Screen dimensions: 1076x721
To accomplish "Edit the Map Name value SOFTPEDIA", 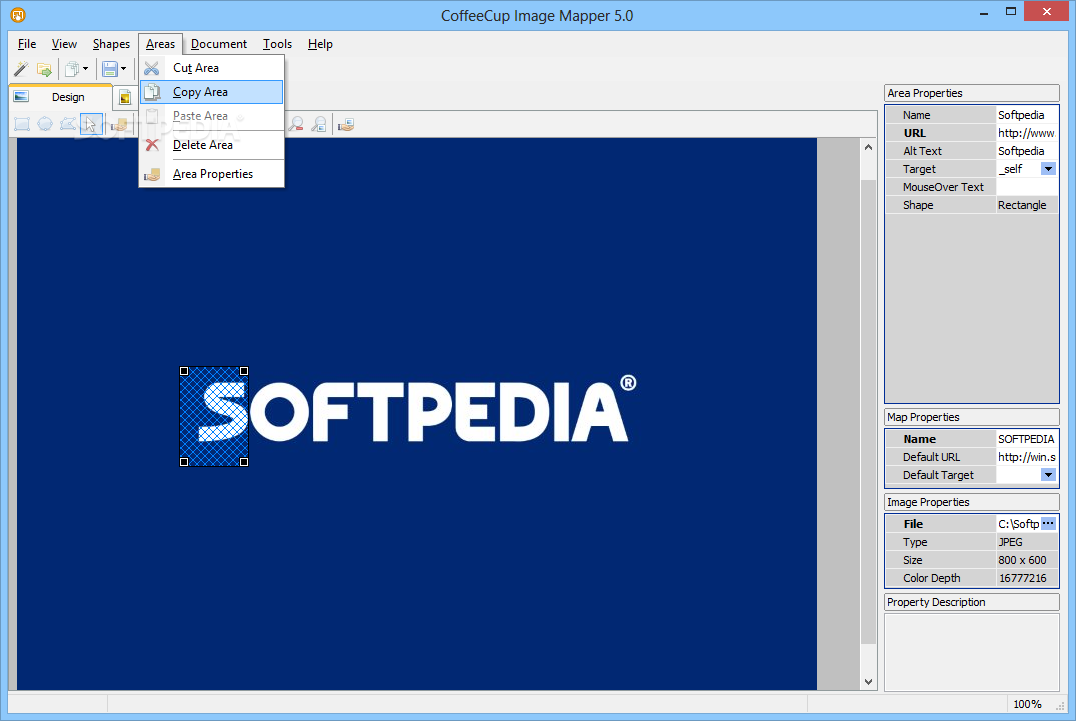I will [1027, 439].
